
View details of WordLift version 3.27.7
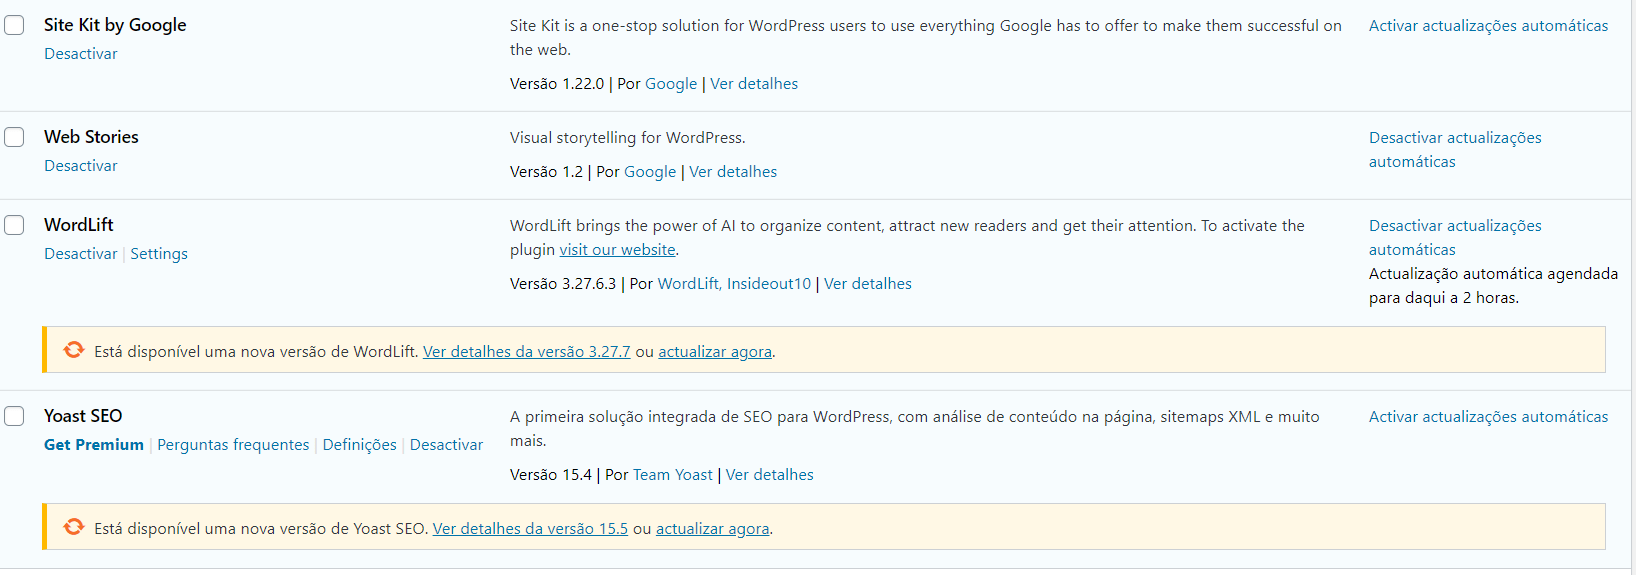click(527, 352)
